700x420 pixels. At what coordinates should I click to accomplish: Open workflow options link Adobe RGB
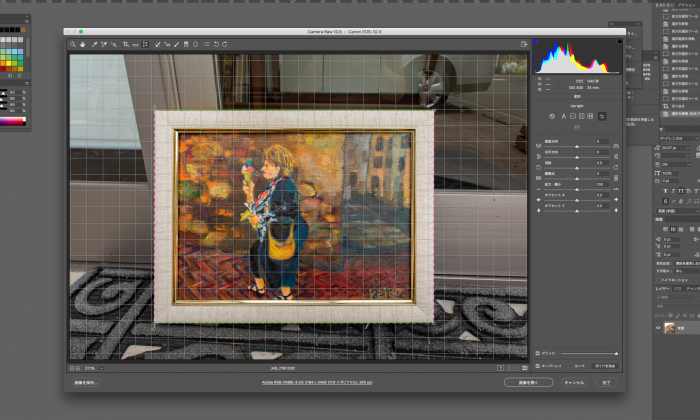(317, 383)
